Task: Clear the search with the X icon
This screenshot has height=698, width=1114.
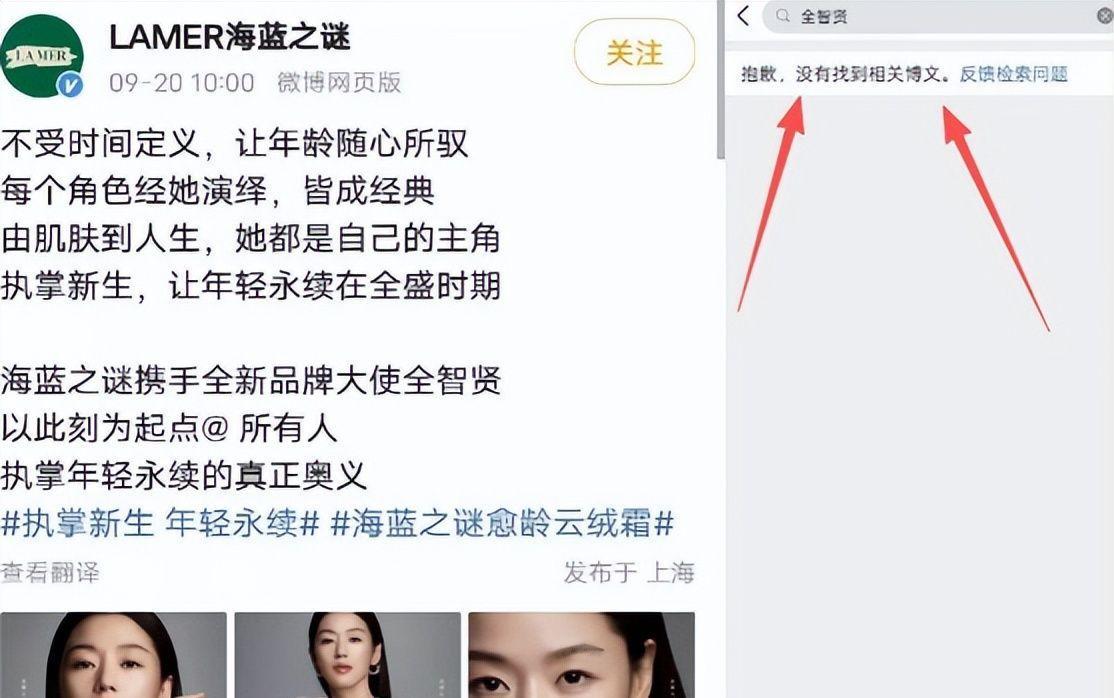Action: [1105, 16]
